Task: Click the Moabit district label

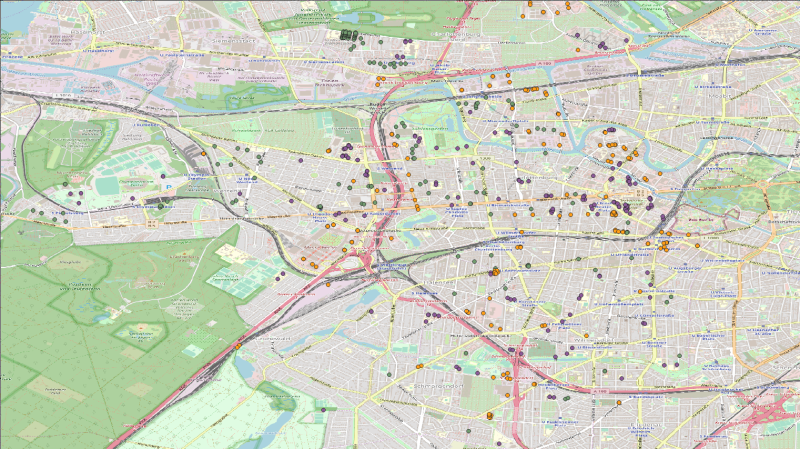Action: (721, 95)
